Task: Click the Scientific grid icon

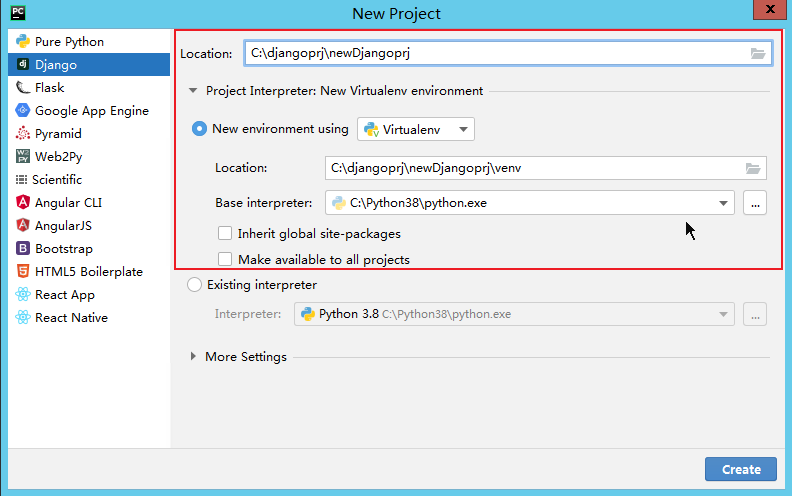Action: pyautogui.click(x=21, y=179)
